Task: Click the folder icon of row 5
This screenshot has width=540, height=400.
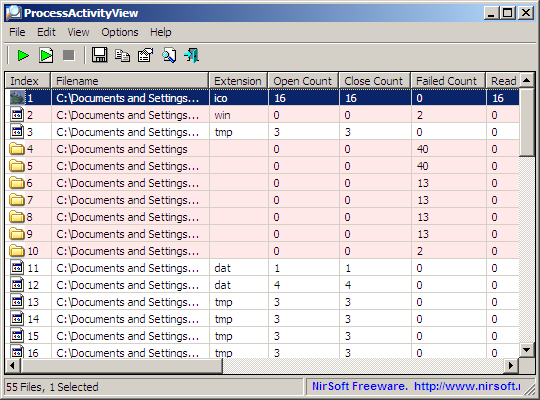Action: 17,166
